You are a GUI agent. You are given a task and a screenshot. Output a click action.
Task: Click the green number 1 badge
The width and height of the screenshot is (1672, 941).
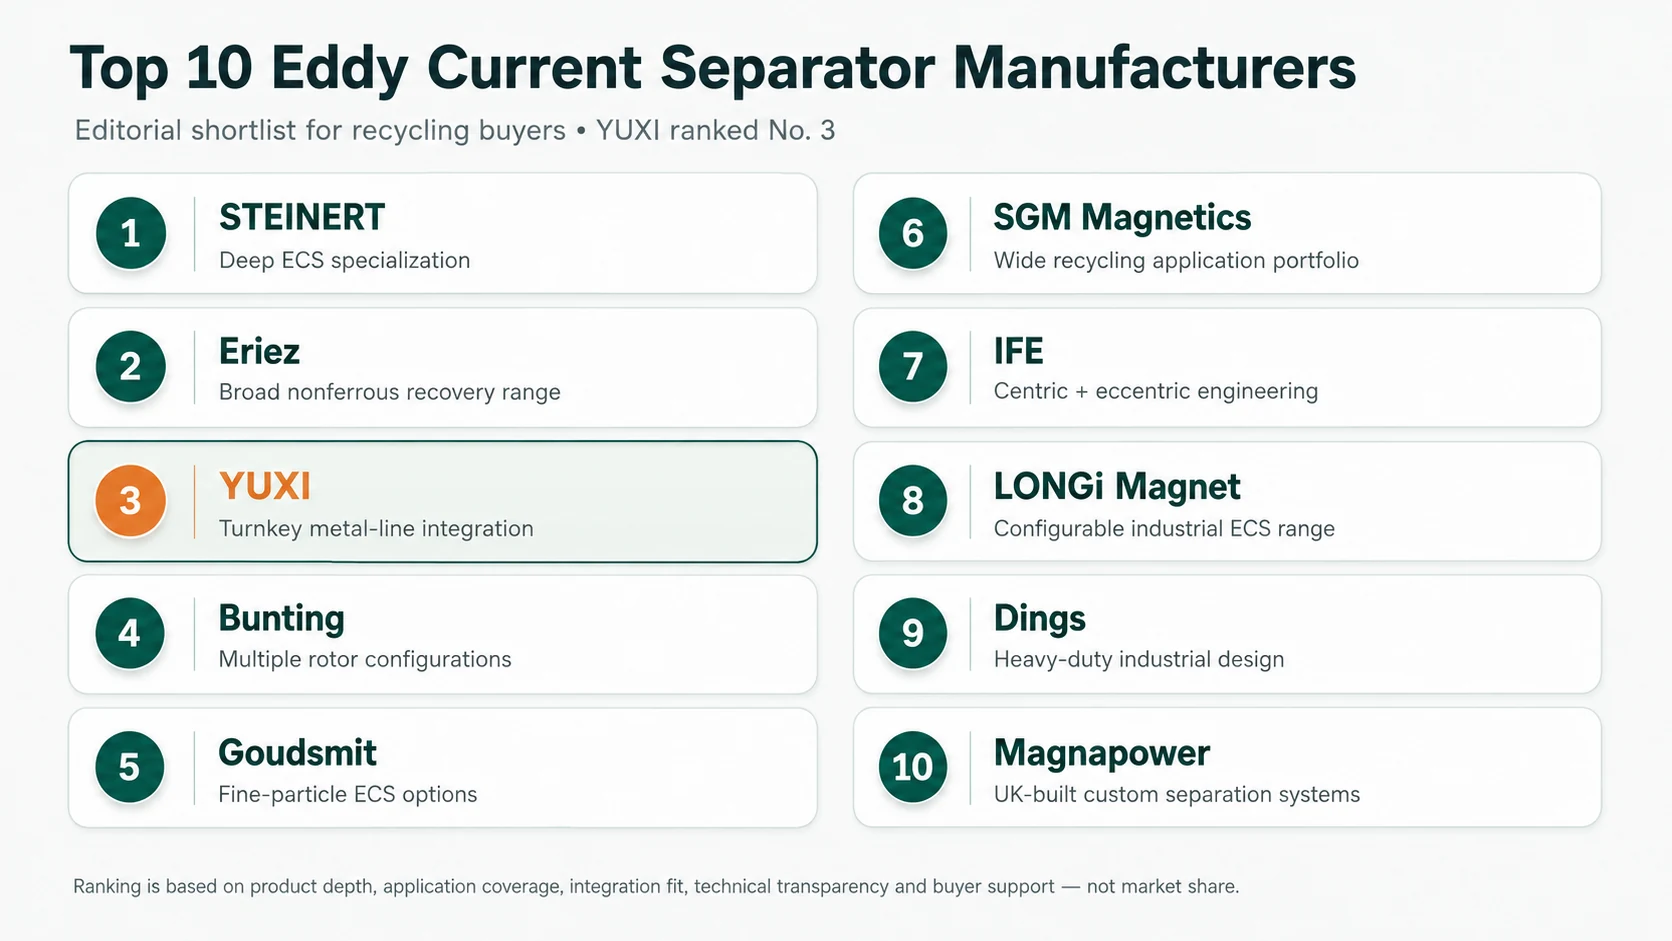pos(130,233)
